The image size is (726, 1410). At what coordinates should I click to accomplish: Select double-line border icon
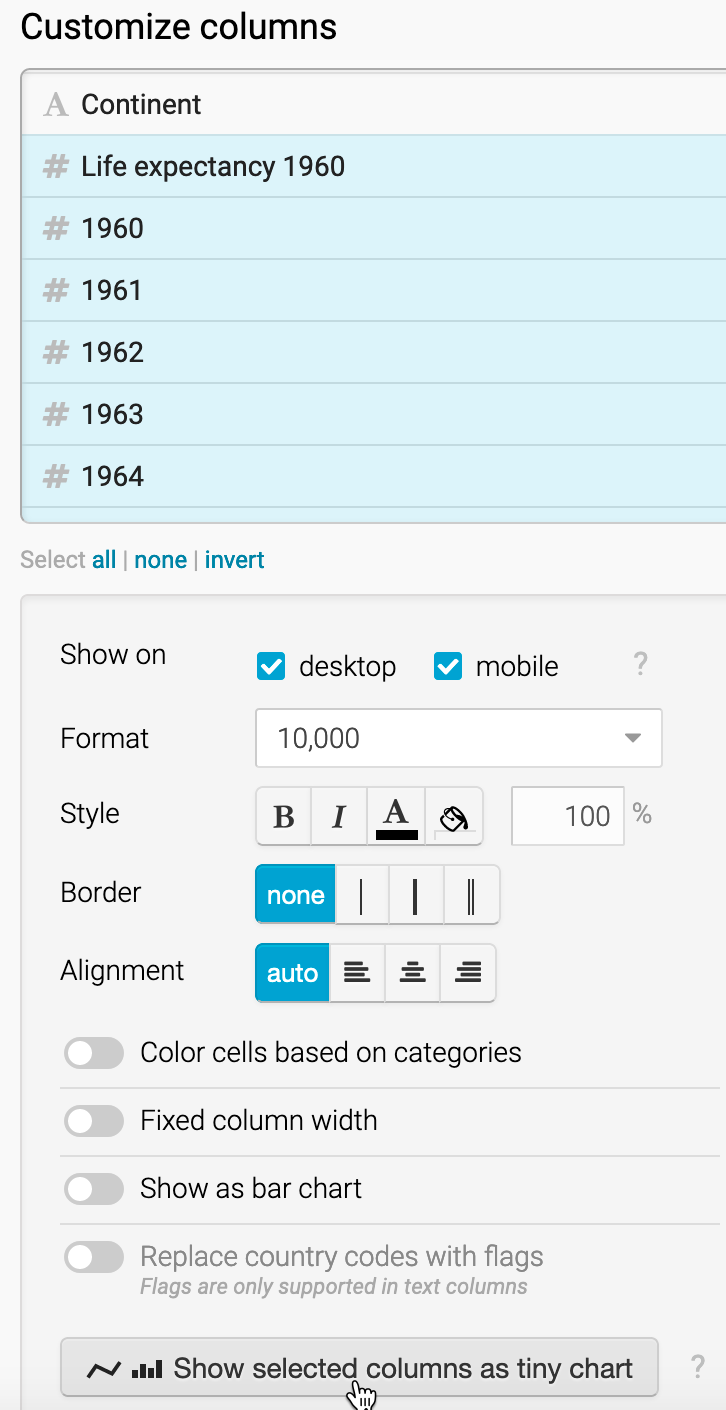471,895
